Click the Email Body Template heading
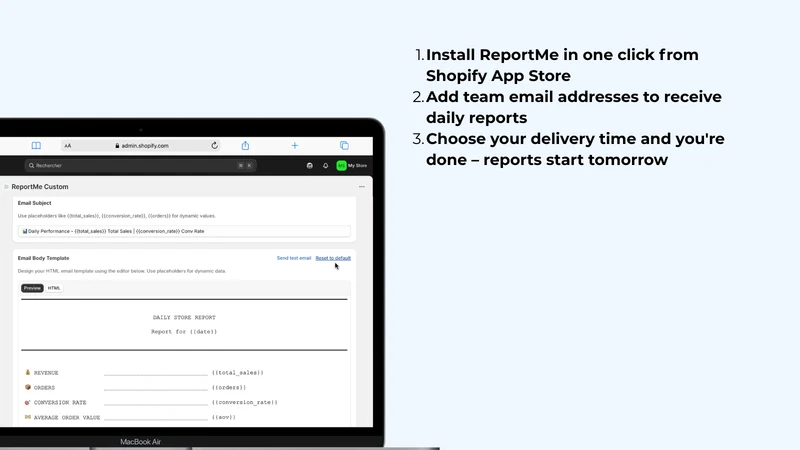800x450 pixels. pos(43,258)
